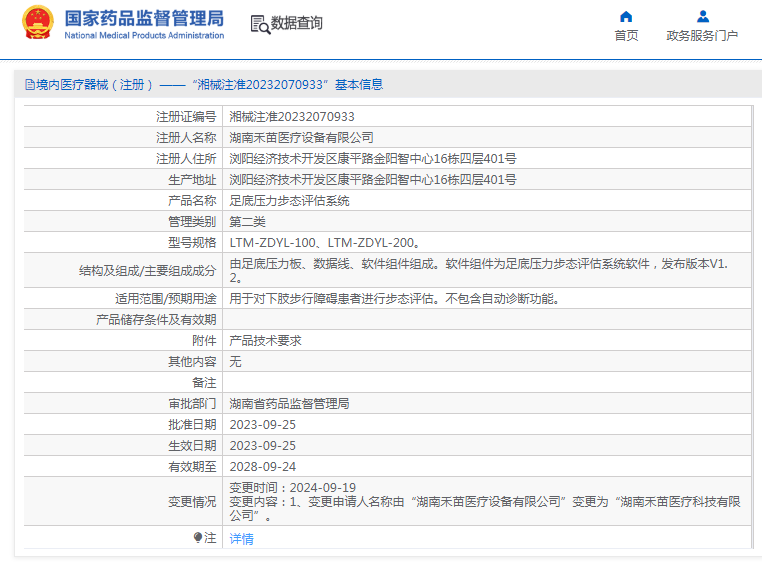Click the lightbulb 注 icon
The height and width of the screenshot is (564, 762).
(x=198, y=537)
